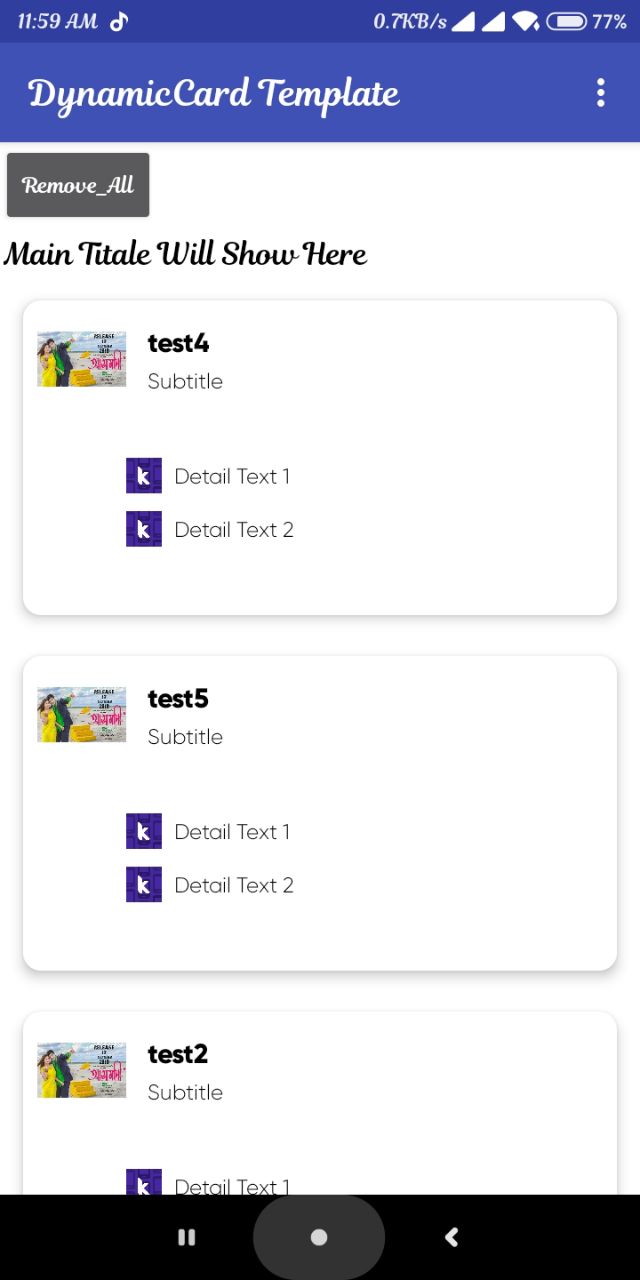Select the test5 card title
This screenshot has height=1280, width=640.
179,698
